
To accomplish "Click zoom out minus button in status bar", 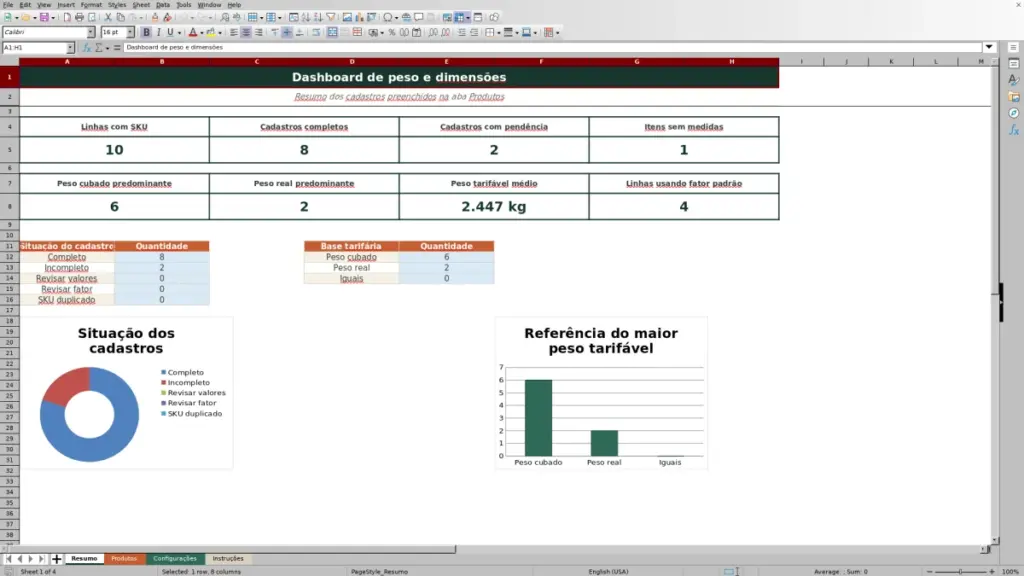I will (930, 571).
